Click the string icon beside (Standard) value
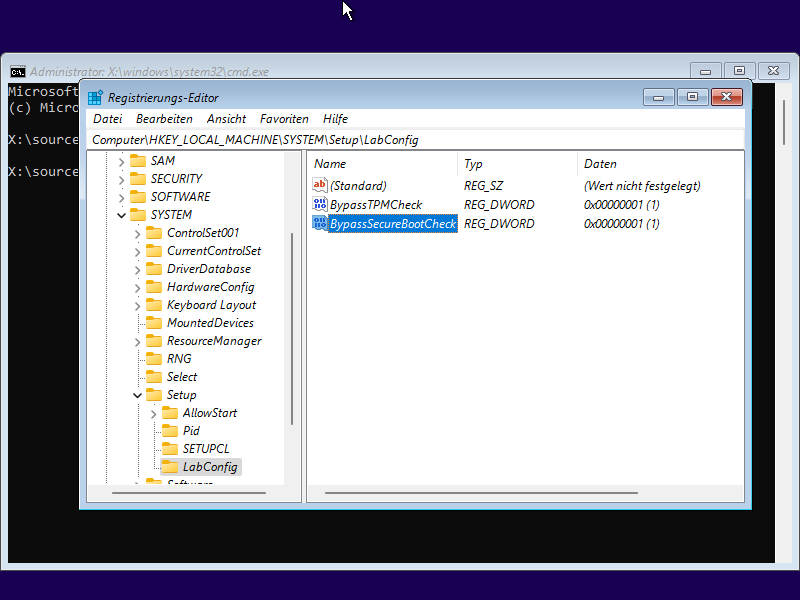The height and width of the screenshot is (600, 800). click(320, 186)
